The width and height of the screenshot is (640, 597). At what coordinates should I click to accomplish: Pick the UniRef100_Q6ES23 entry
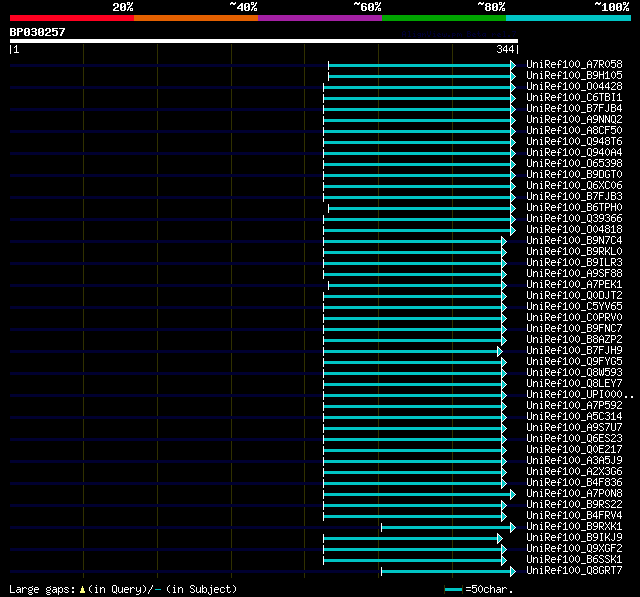click(574, 439)
